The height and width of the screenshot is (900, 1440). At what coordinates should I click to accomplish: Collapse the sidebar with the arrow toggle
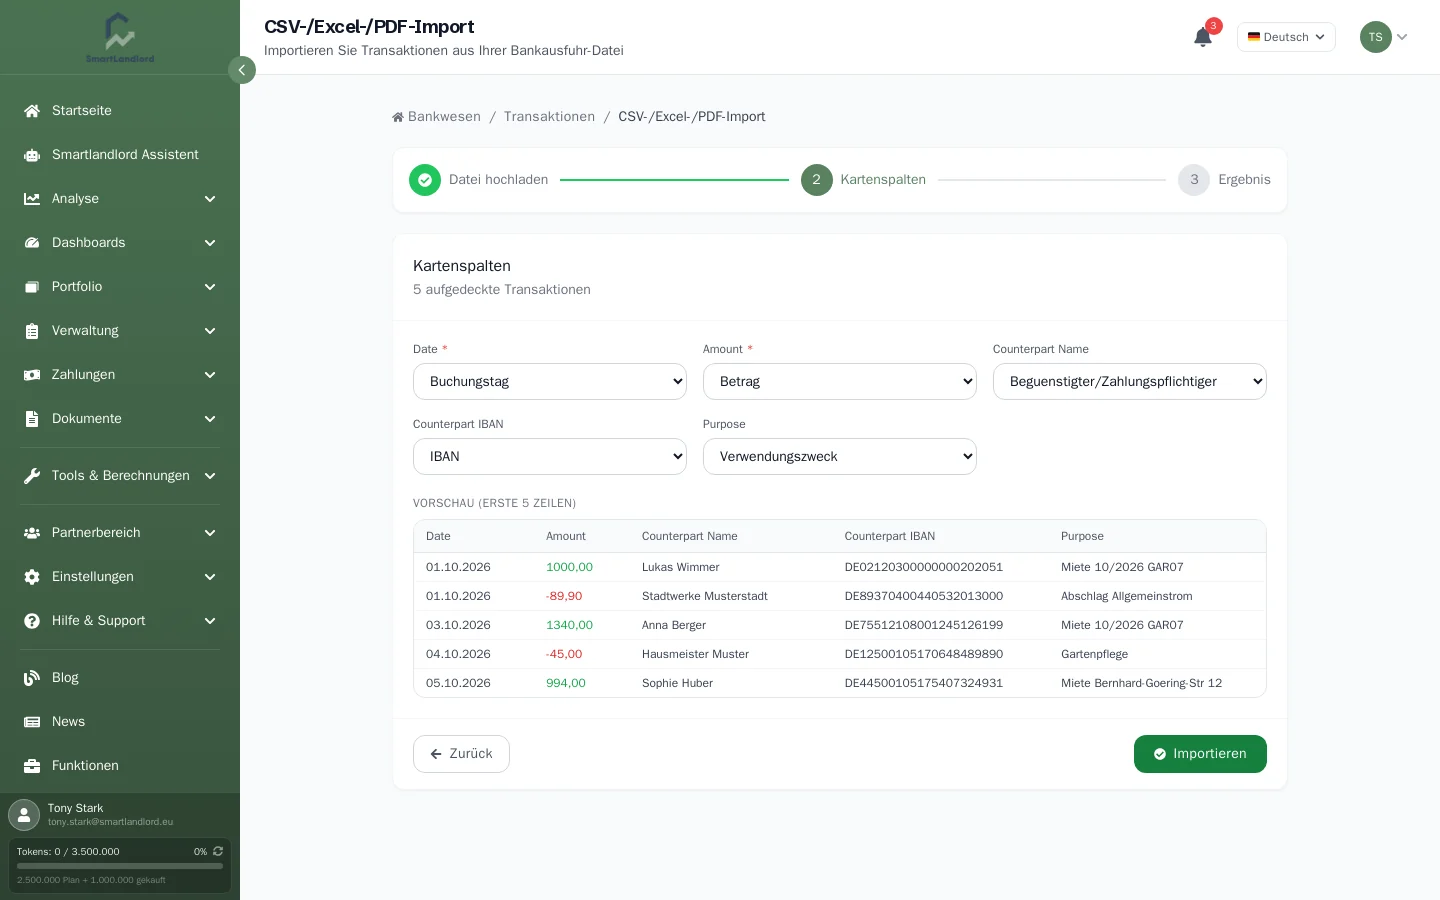click(x=242, y=70)
